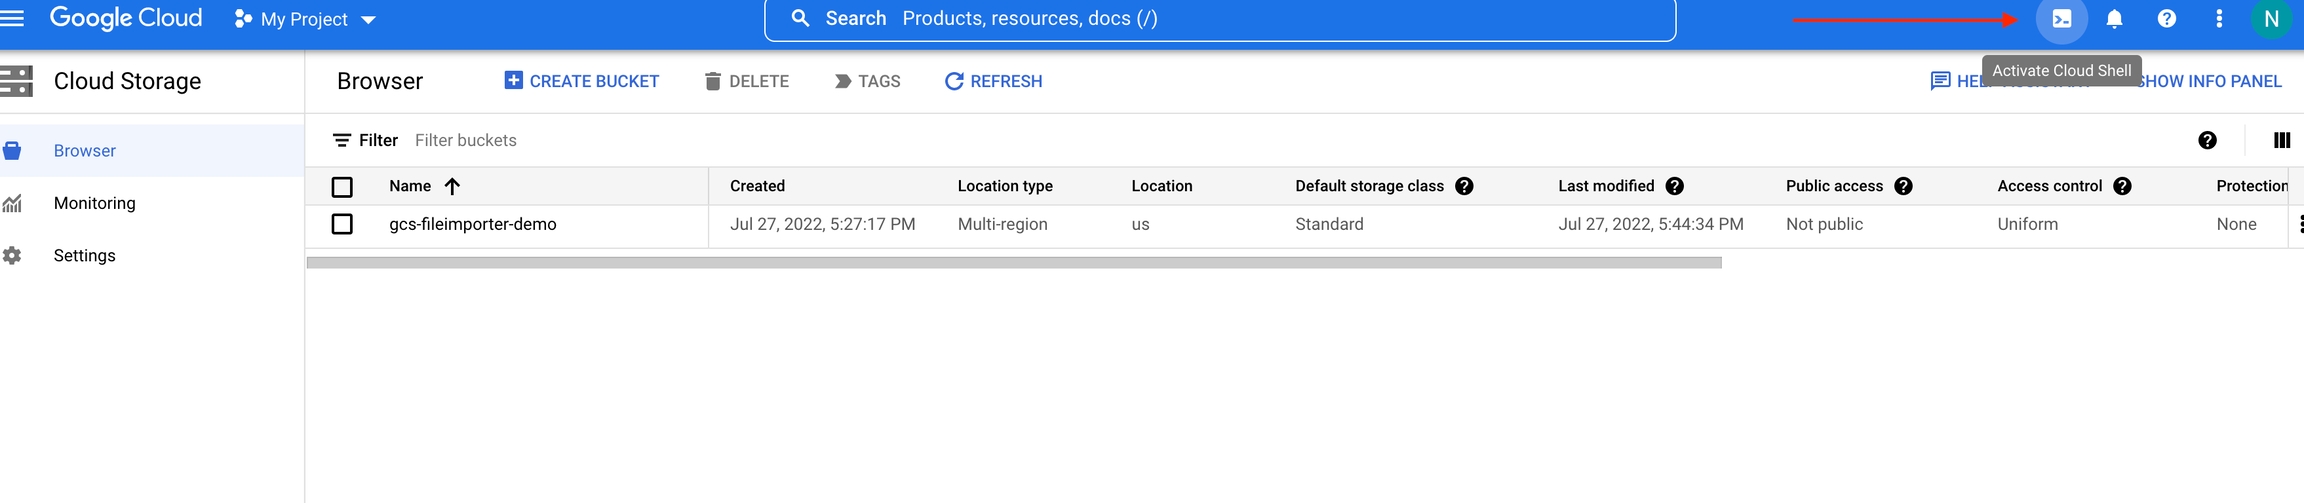
Task: Refresh the bucket list
Action: tap(993, 81)
